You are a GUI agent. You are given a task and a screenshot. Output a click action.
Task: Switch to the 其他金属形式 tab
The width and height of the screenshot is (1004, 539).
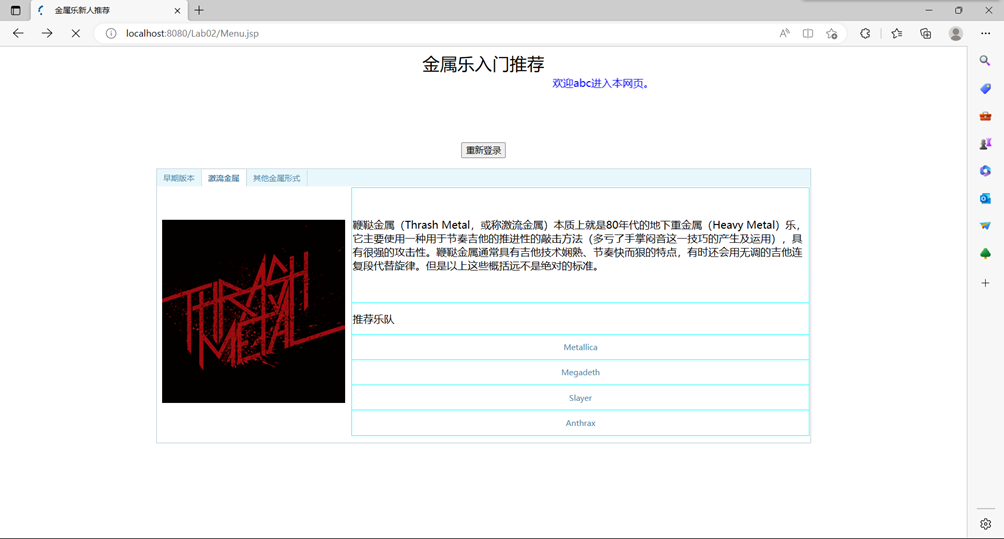[x=277, y=178]
